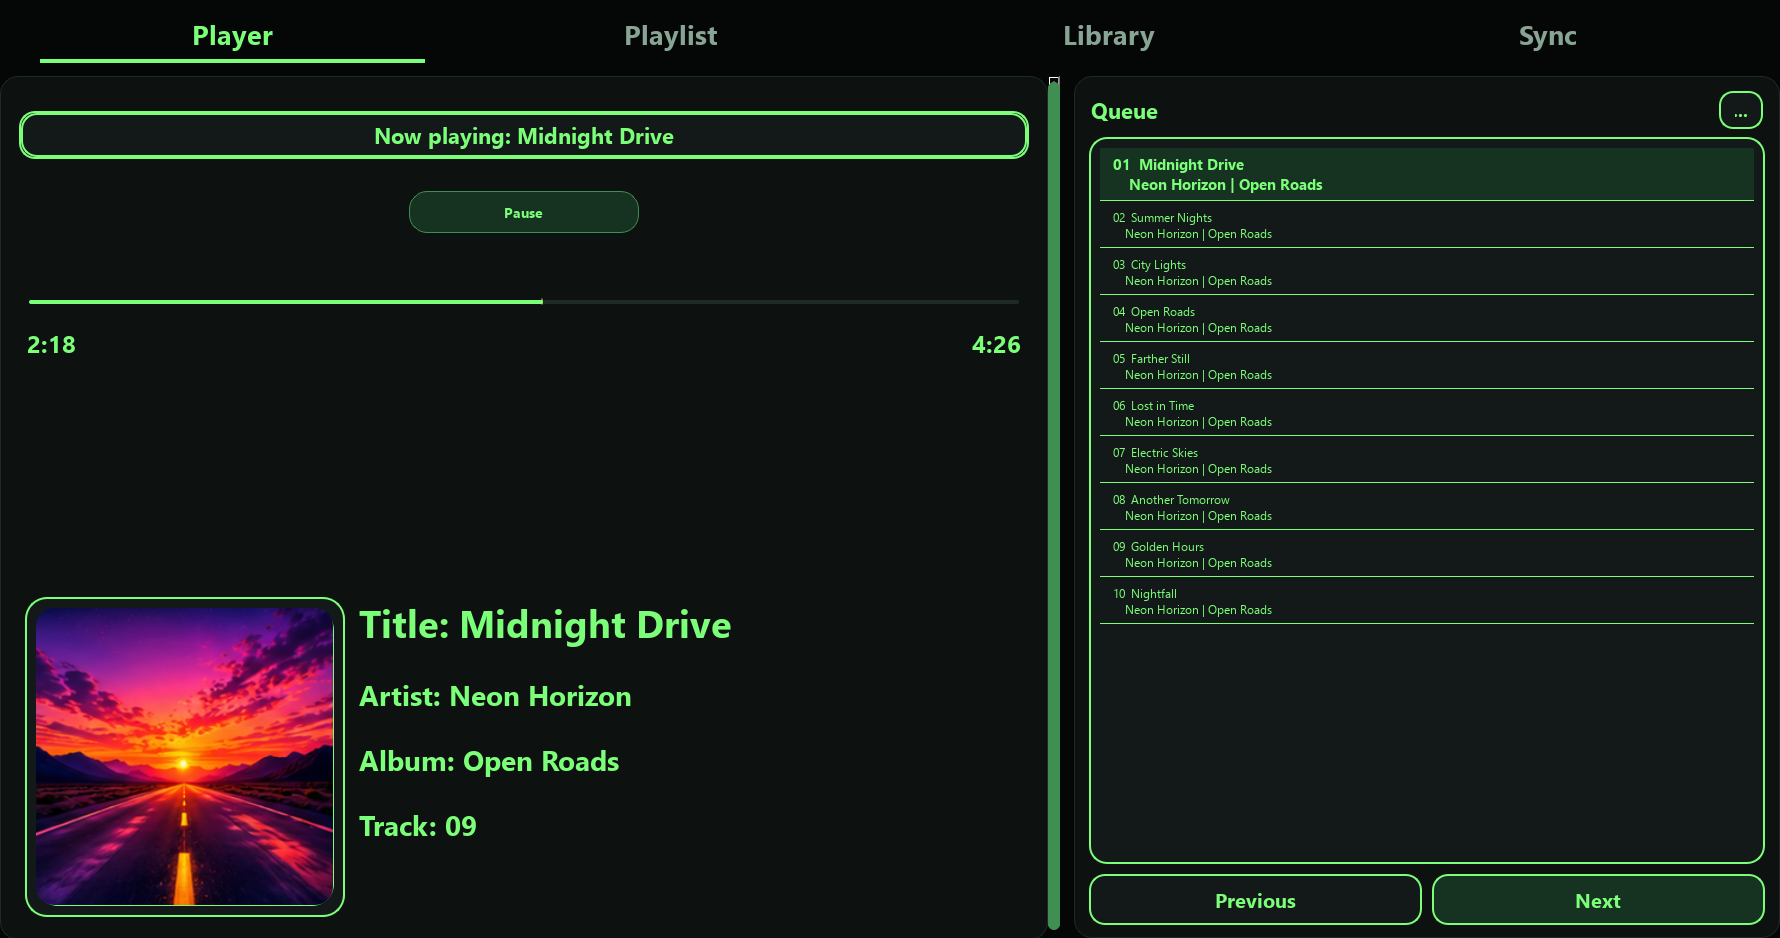Skip to the Next track
The height and width of the screenshot is (938, 1780).
pyautogui.click(x=1597, y=900)
